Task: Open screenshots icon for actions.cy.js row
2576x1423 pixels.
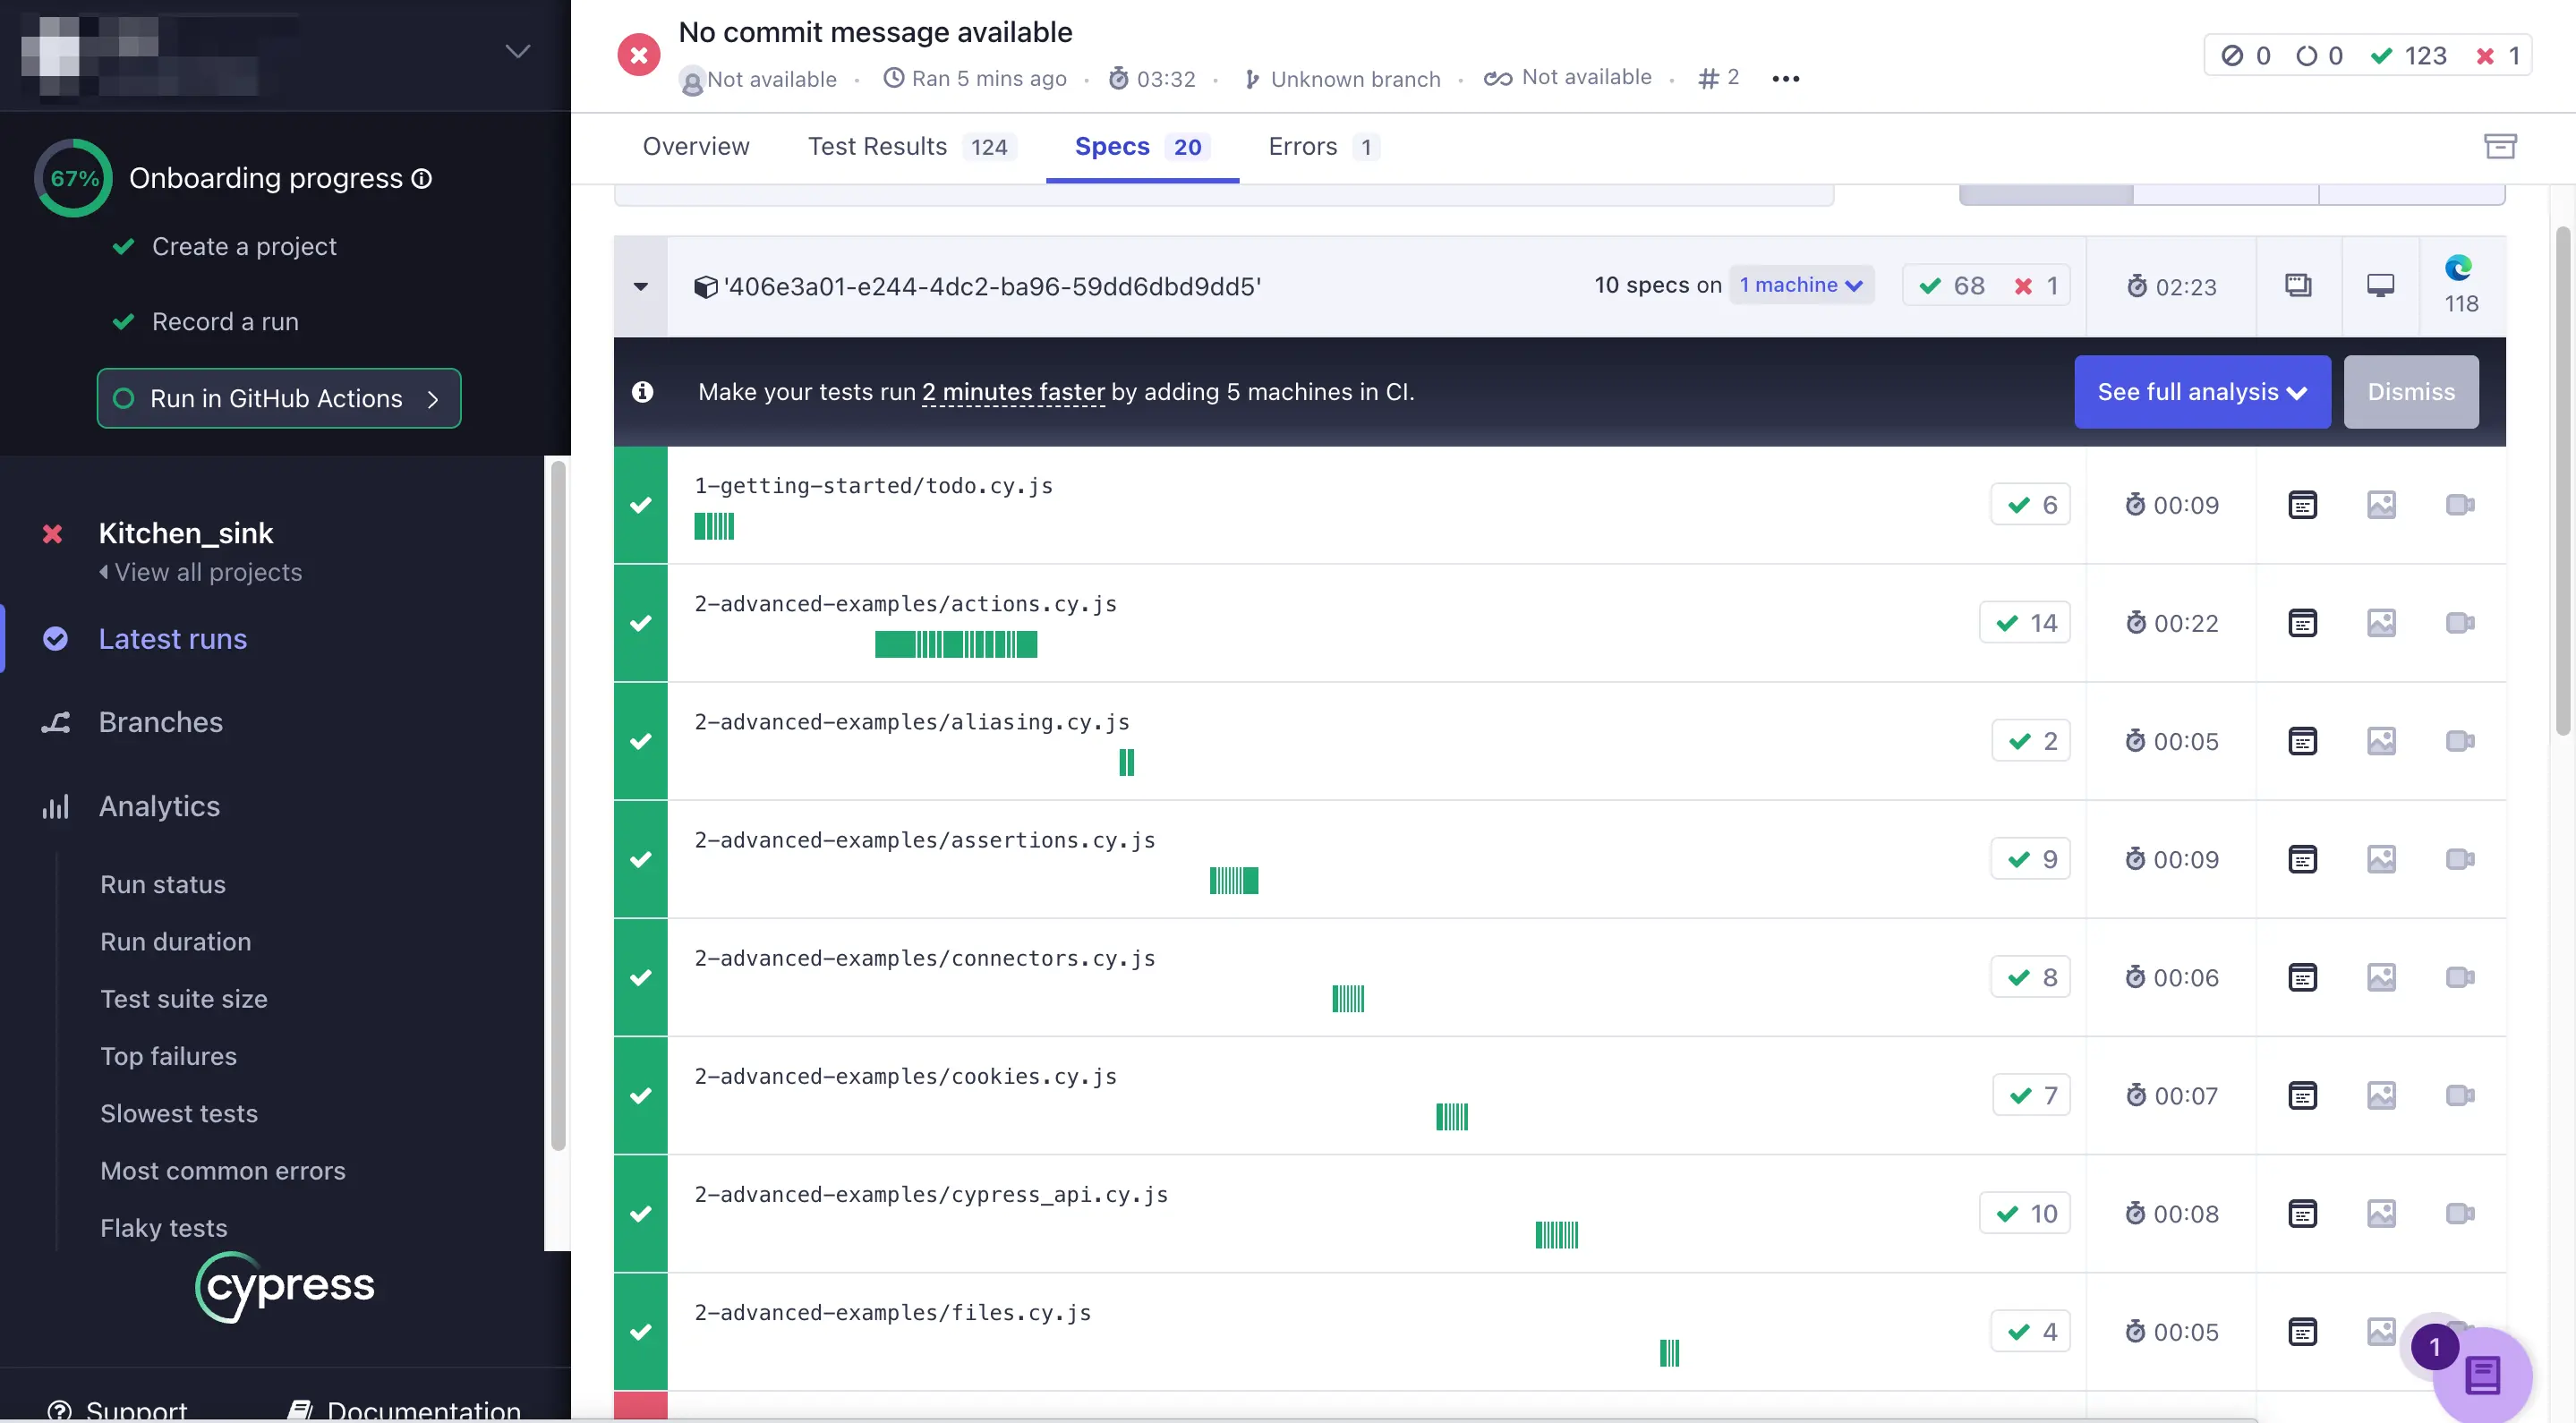Action: [2381, 623]
